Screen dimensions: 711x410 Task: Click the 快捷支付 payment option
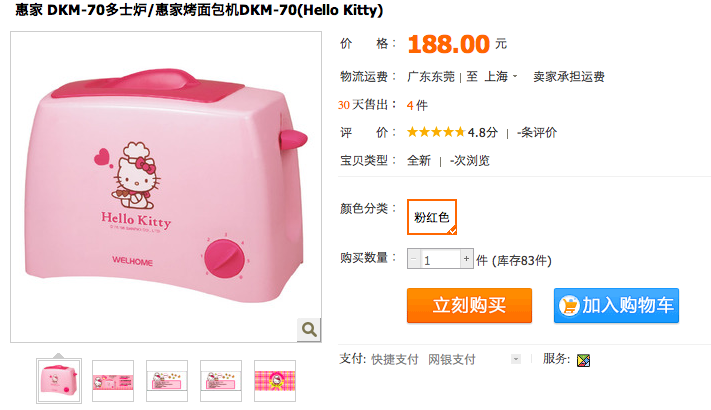[394, 360]
